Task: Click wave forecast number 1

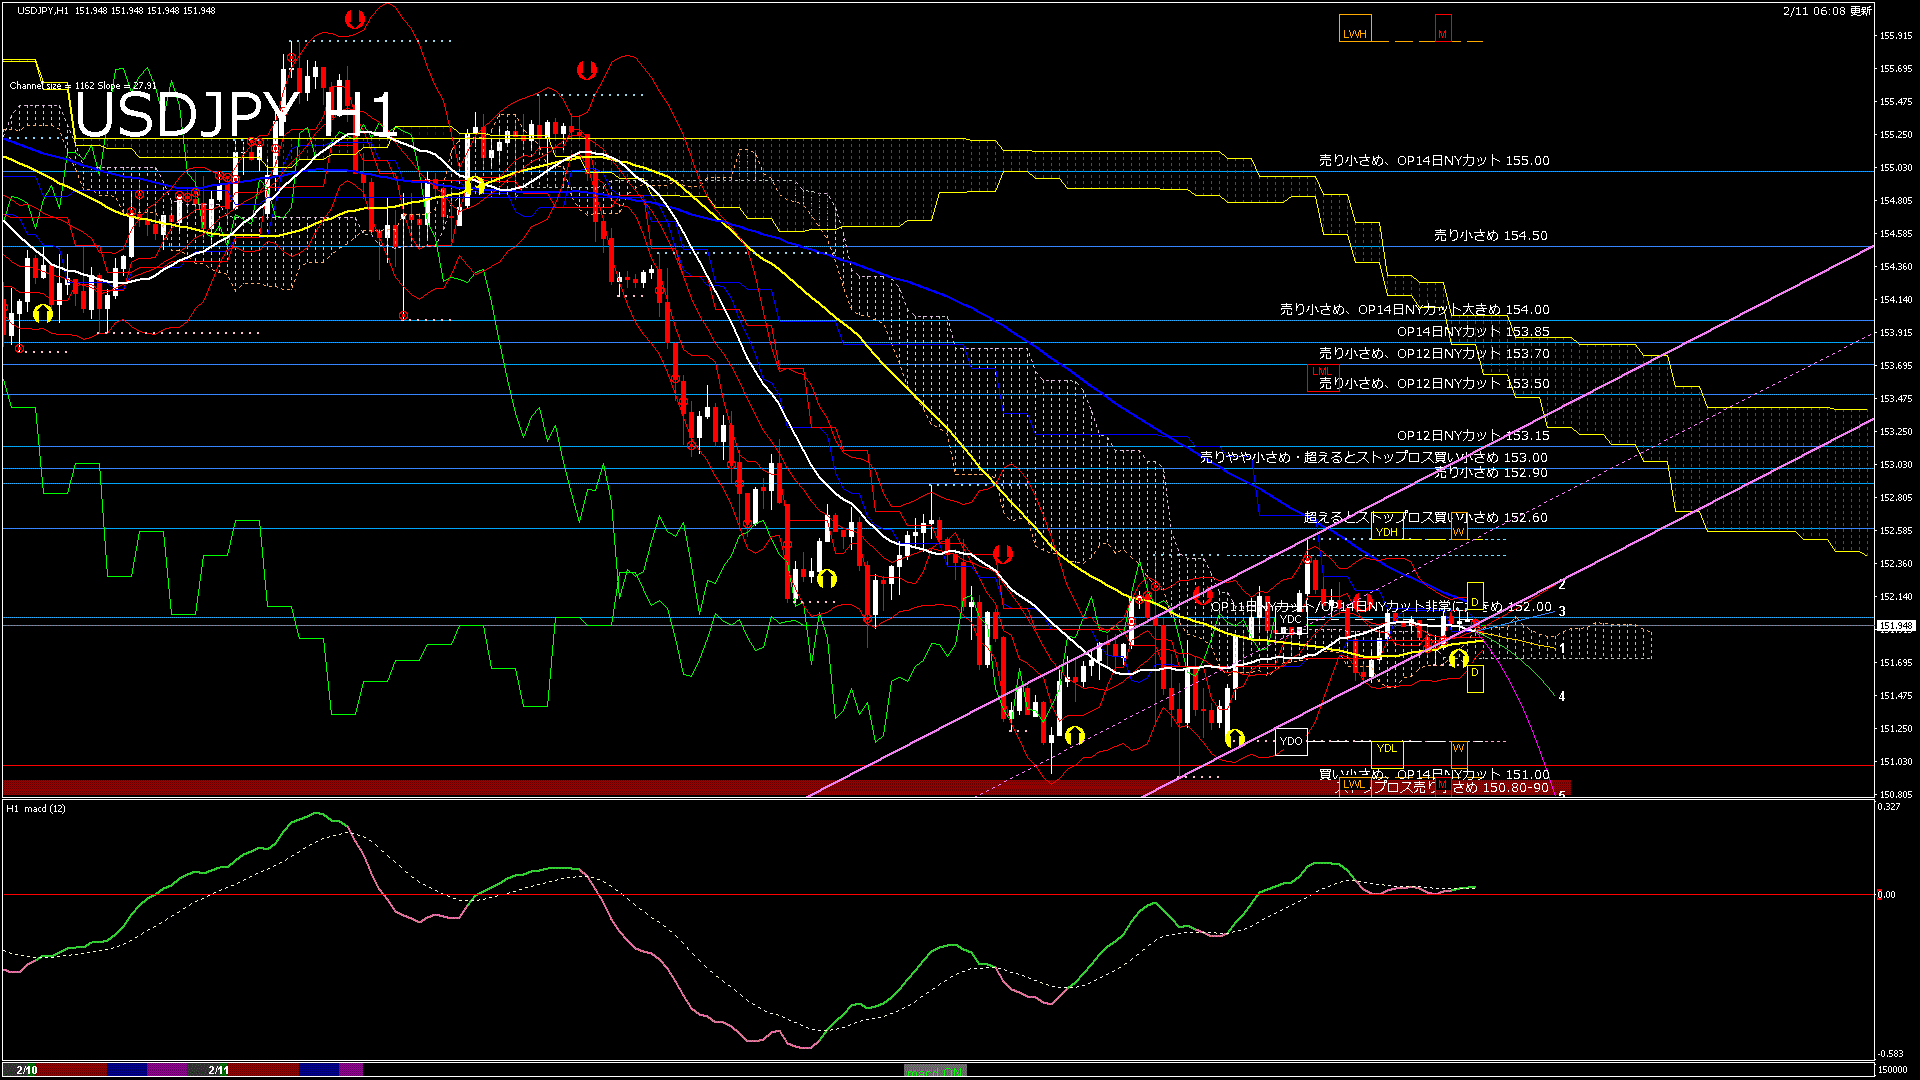Action: point(1562,649)
